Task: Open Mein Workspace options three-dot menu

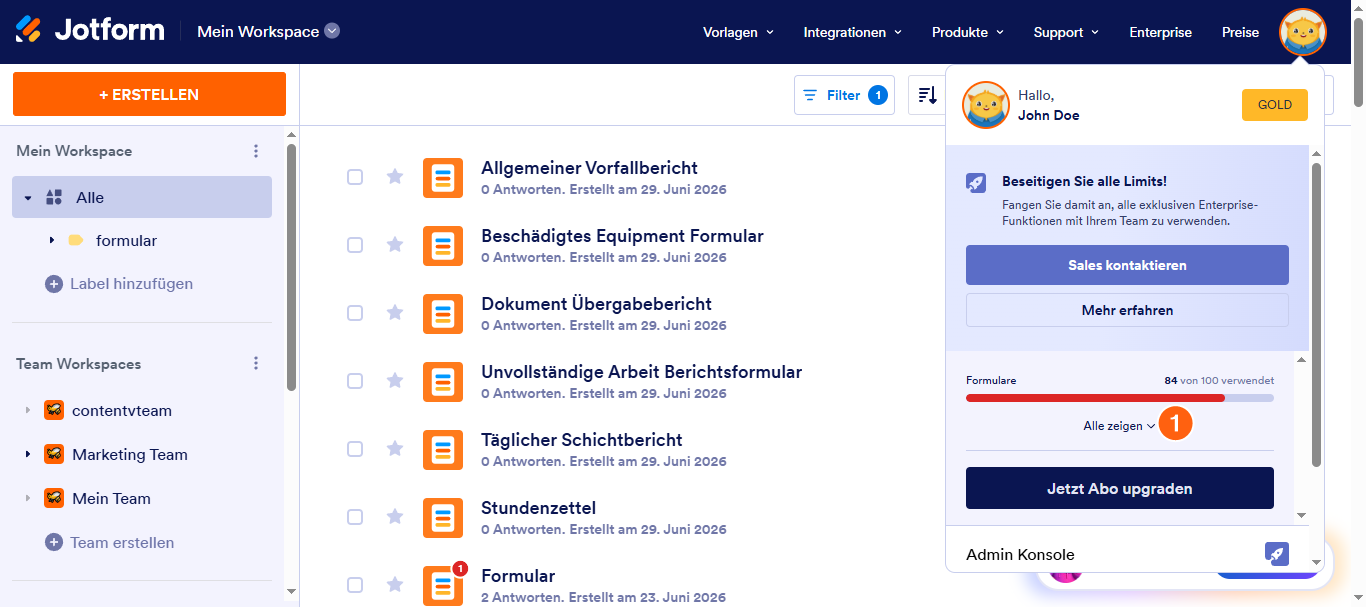Action: pyautogui.click(x=256, y=151)
